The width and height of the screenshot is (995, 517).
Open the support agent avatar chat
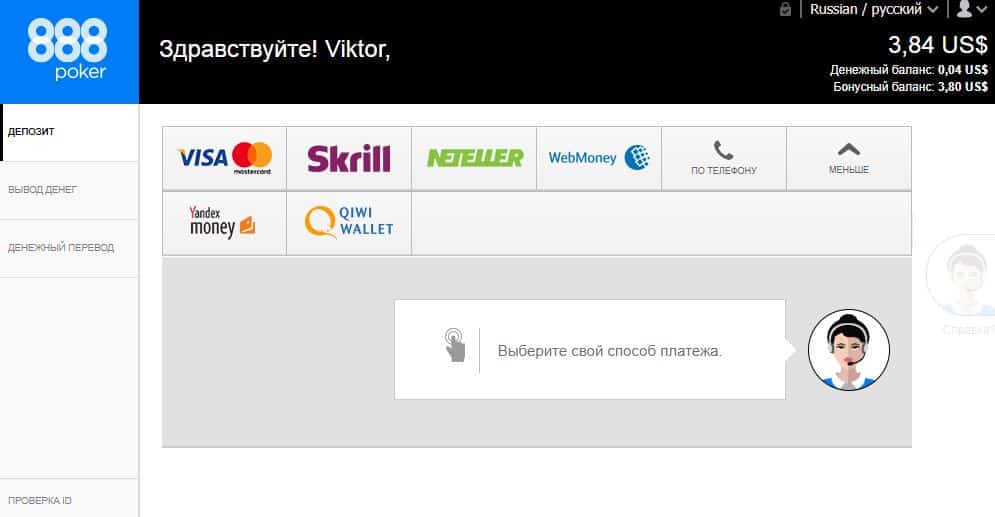[848, 350]
